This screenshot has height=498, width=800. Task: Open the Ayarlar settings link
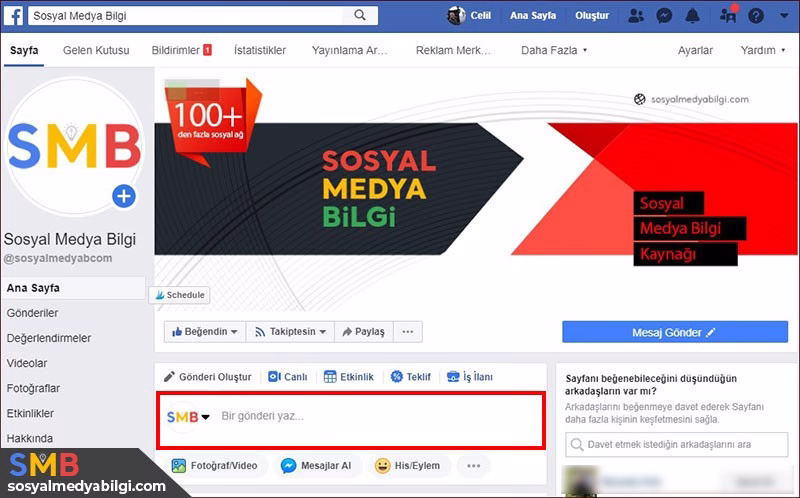pyautogui.click(x=695, y=50)
